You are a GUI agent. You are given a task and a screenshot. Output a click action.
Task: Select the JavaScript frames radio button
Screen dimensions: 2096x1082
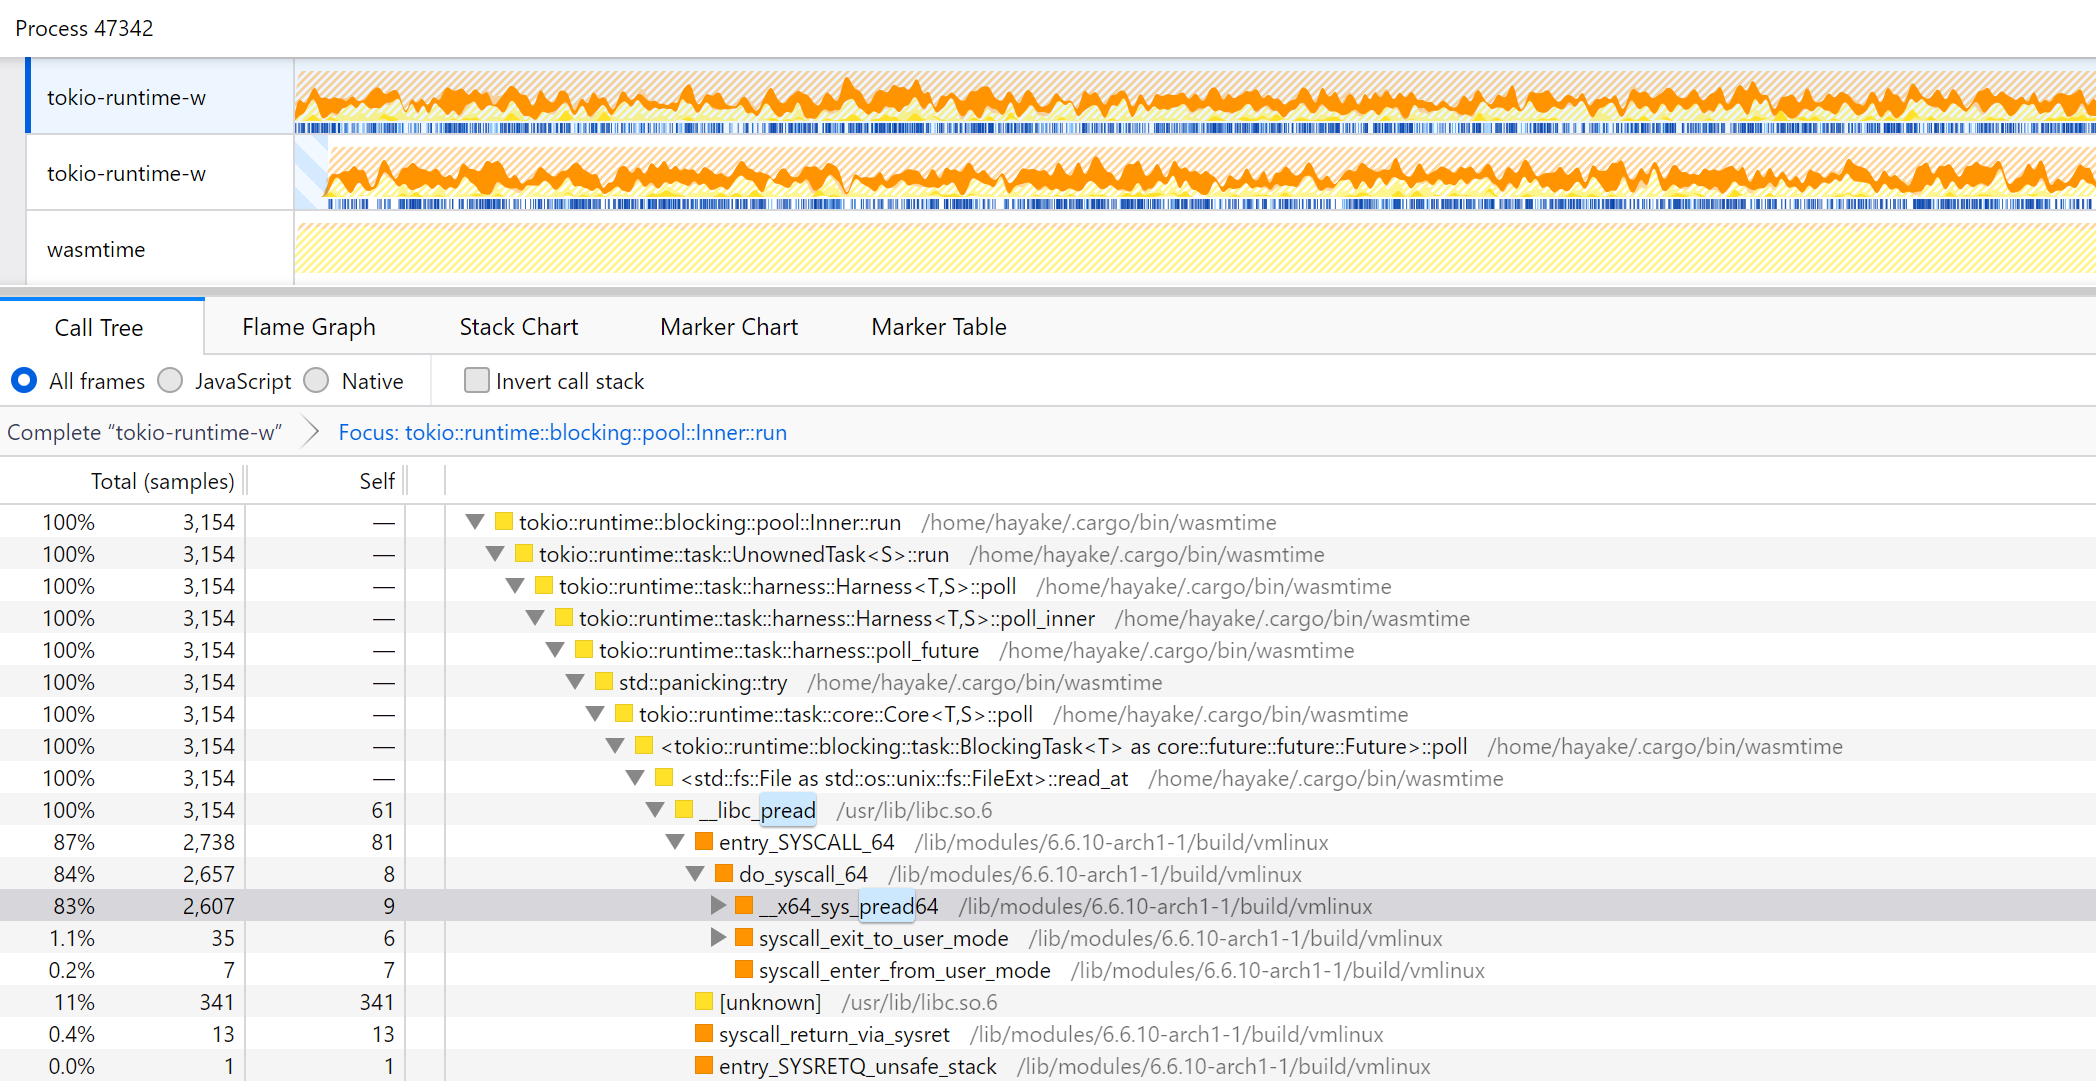[x=171, y=381]
